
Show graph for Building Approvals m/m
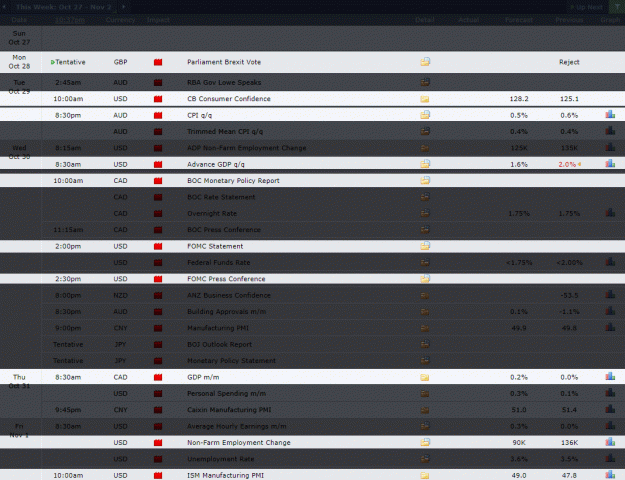610,311
